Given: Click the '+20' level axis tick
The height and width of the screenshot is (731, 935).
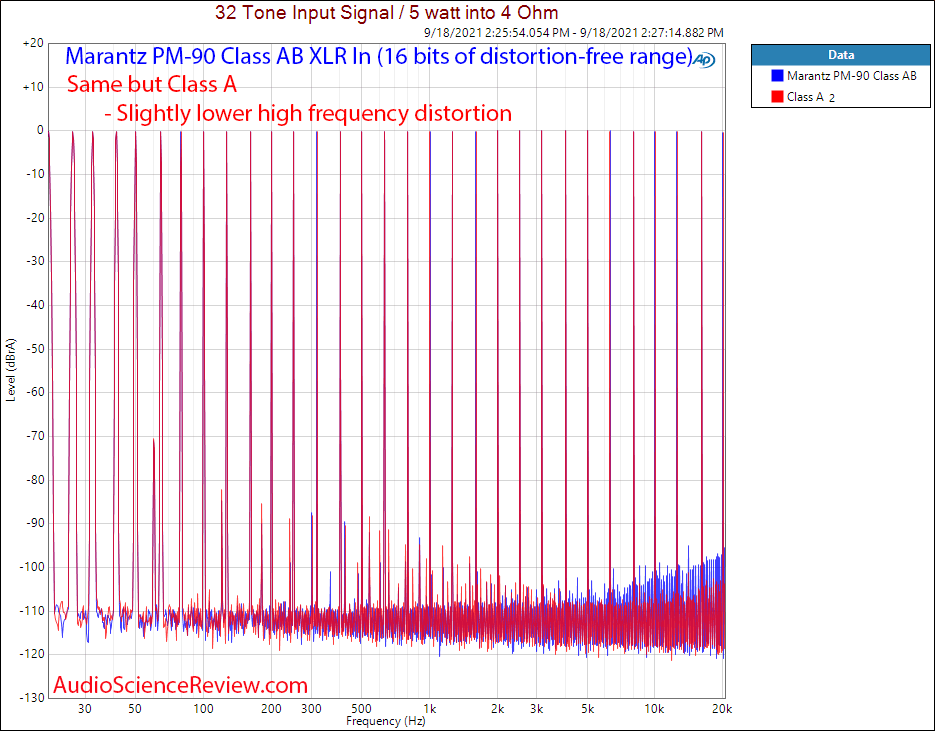Looking at the screenshot, I should pyautogui.click(x=33, y=43).
